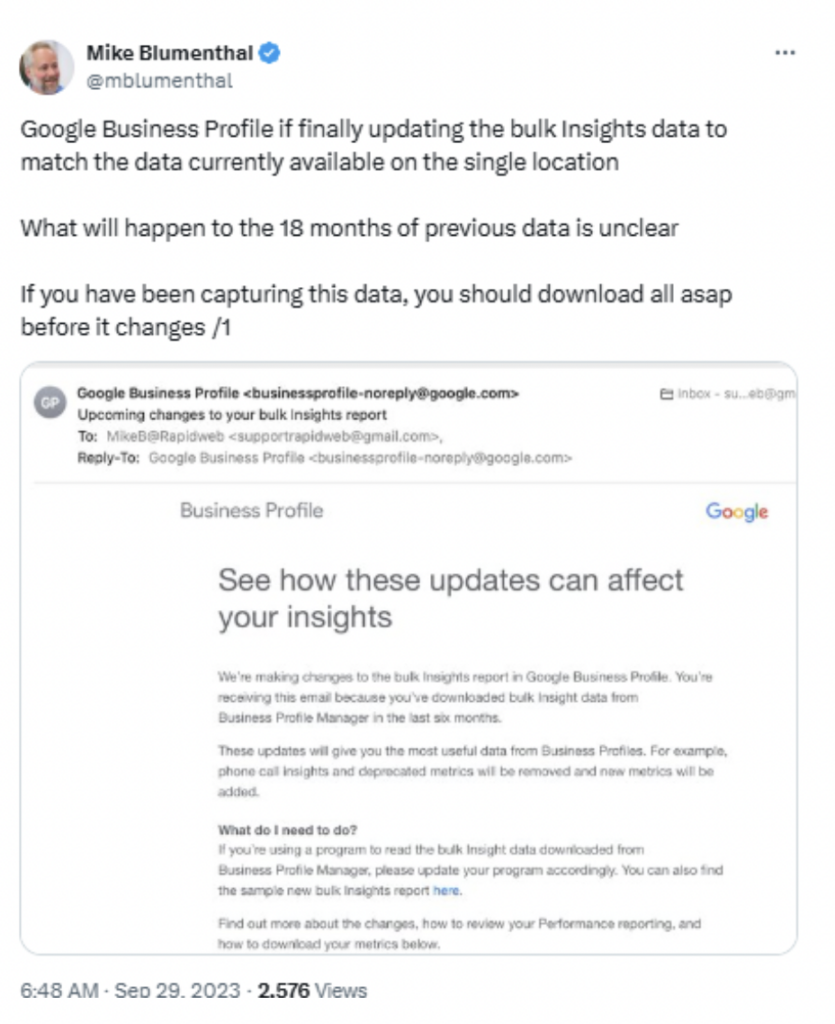Click the inbox folder icon in email
The image size is (835, 1024).
pyautogui.click(x=666, y=395)
